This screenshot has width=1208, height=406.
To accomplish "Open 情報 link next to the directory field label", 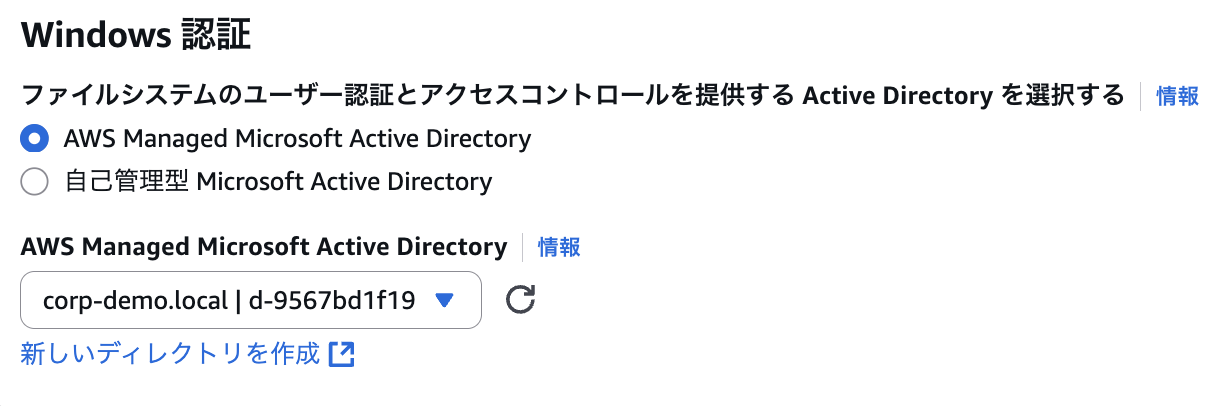I will (559, 247).
